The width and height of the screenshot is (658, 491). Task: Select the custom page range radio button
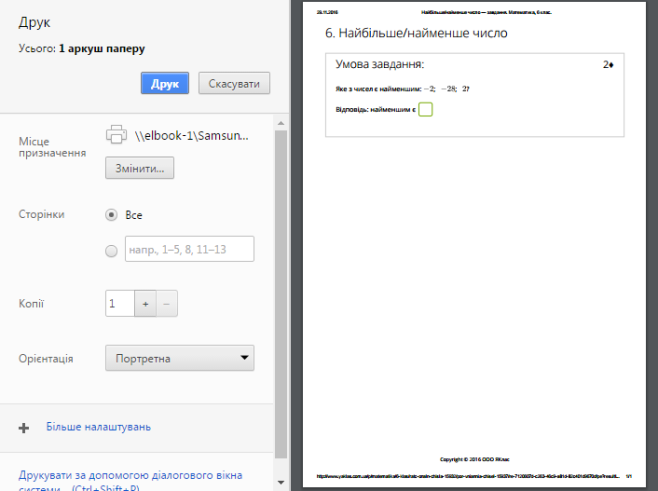[x=111, y=250]
